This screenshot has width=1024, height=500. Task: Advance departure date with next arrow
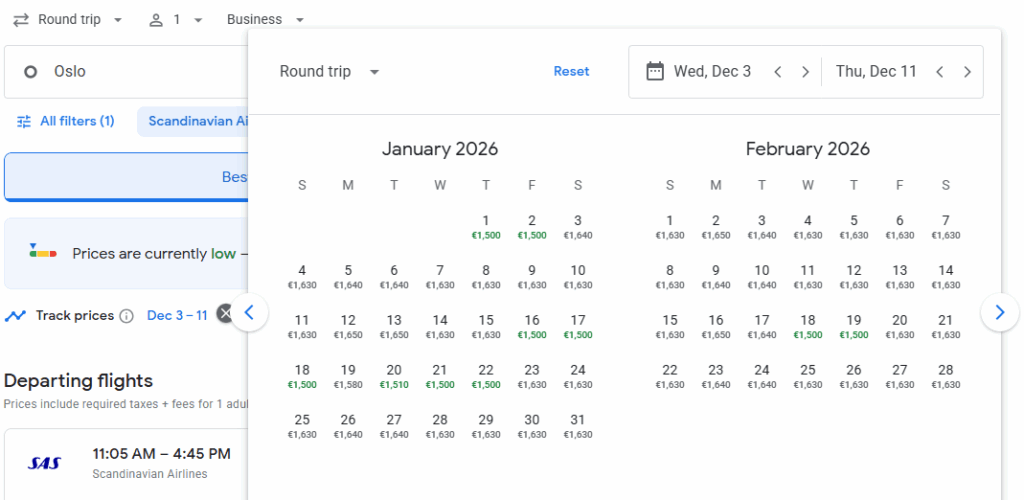(805, 72)
